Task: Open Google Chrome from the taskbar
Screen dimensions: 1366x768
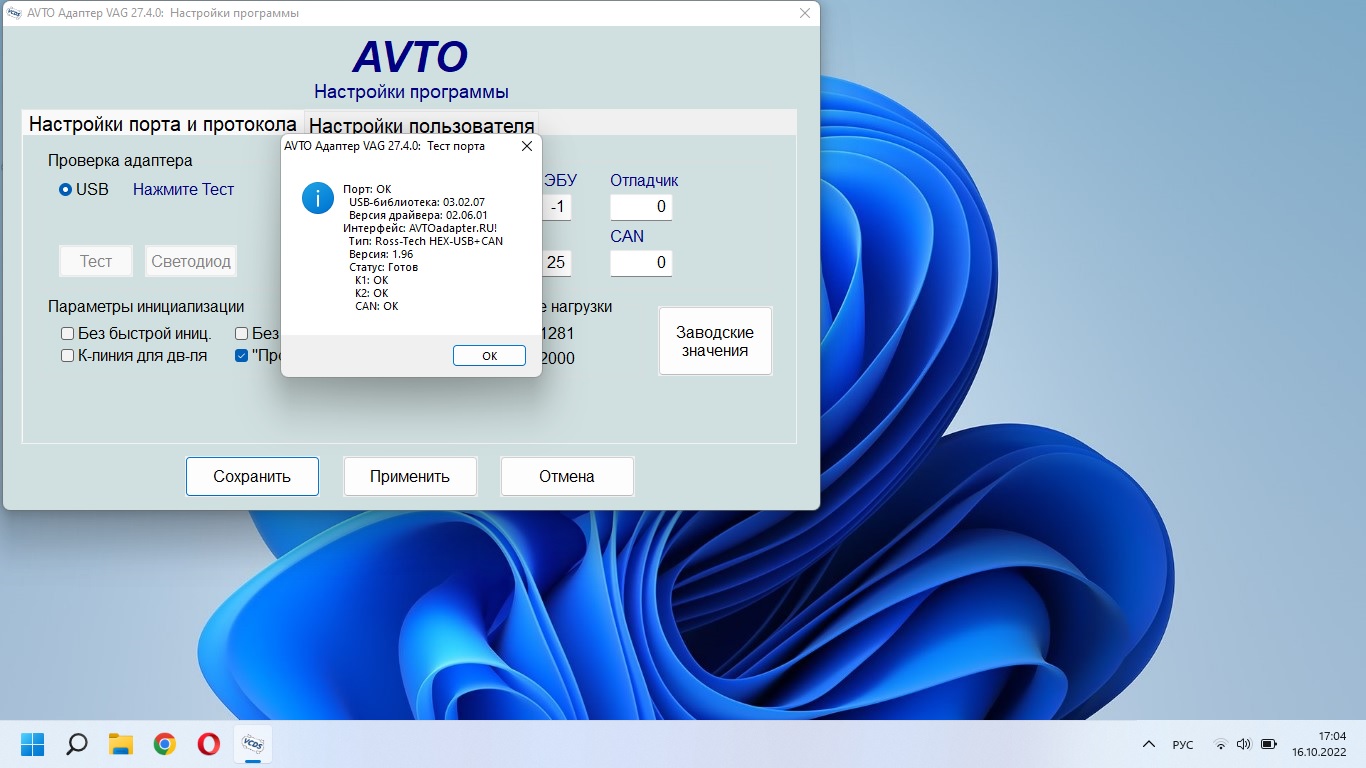Action: point(165,744)
